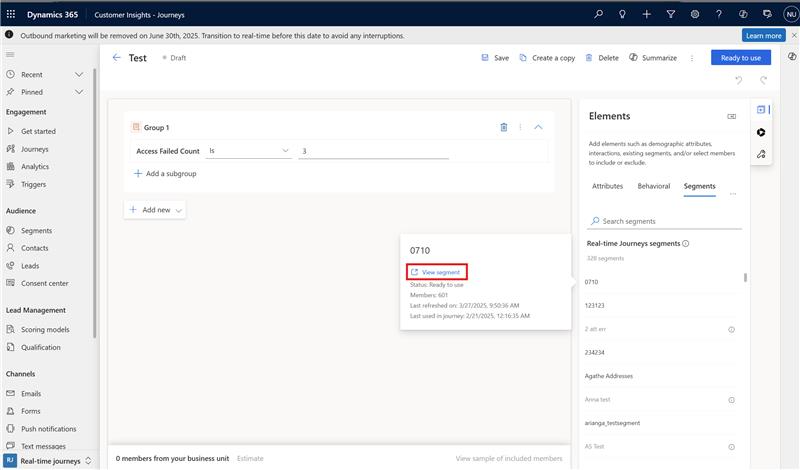The height and width of the screenshot is (470, 800).
Task: Click the Search segments input field
Action: click(x=665, y=221)
